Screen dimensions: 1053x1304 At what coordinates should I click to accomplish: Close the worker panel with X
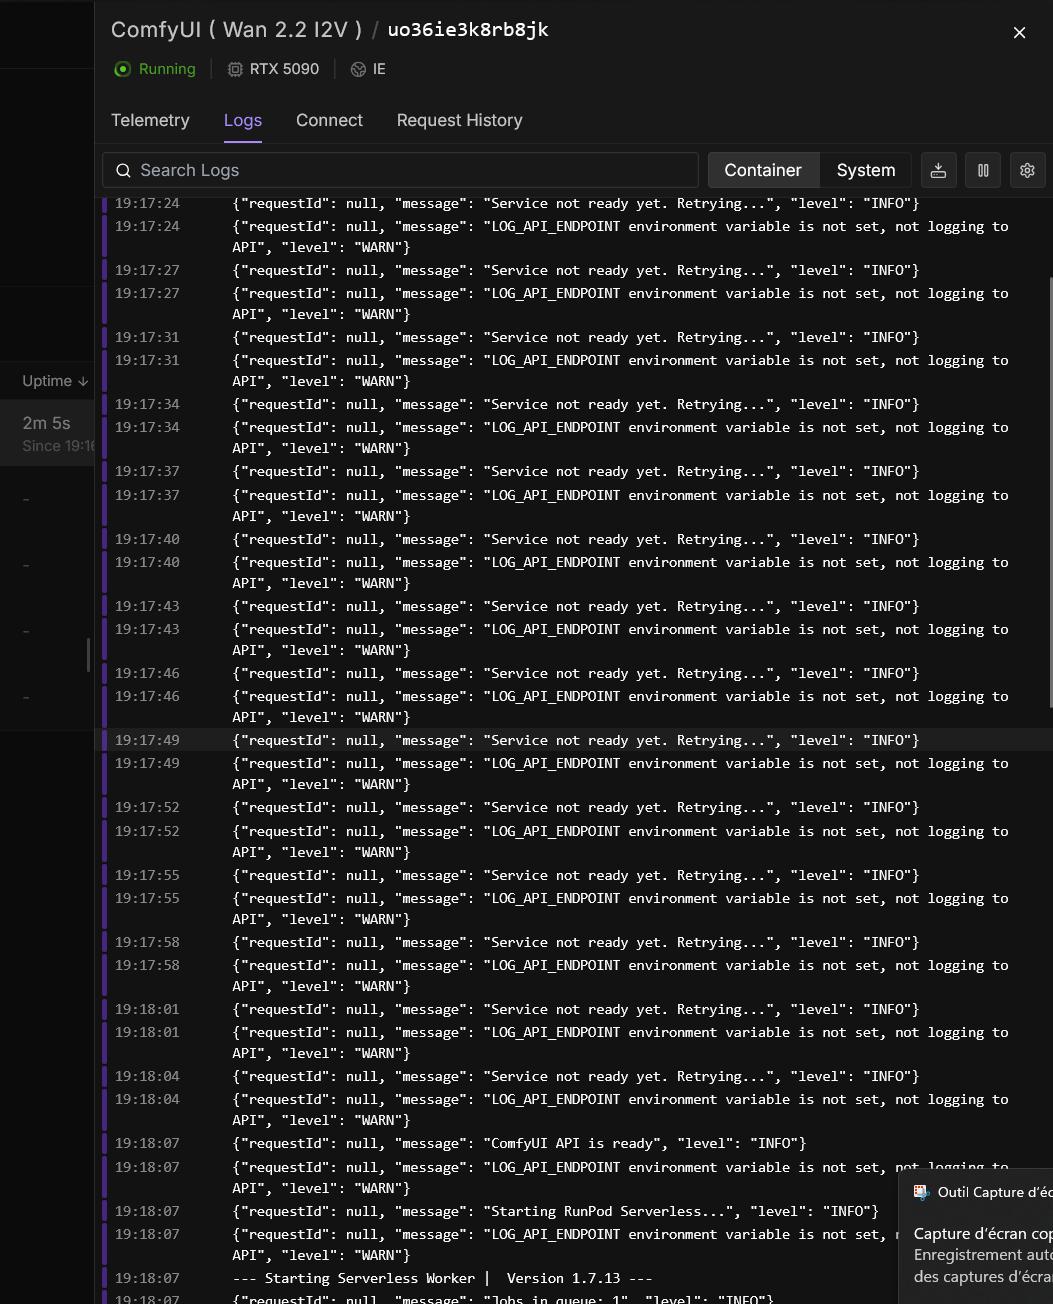[x=1019, y=33]
